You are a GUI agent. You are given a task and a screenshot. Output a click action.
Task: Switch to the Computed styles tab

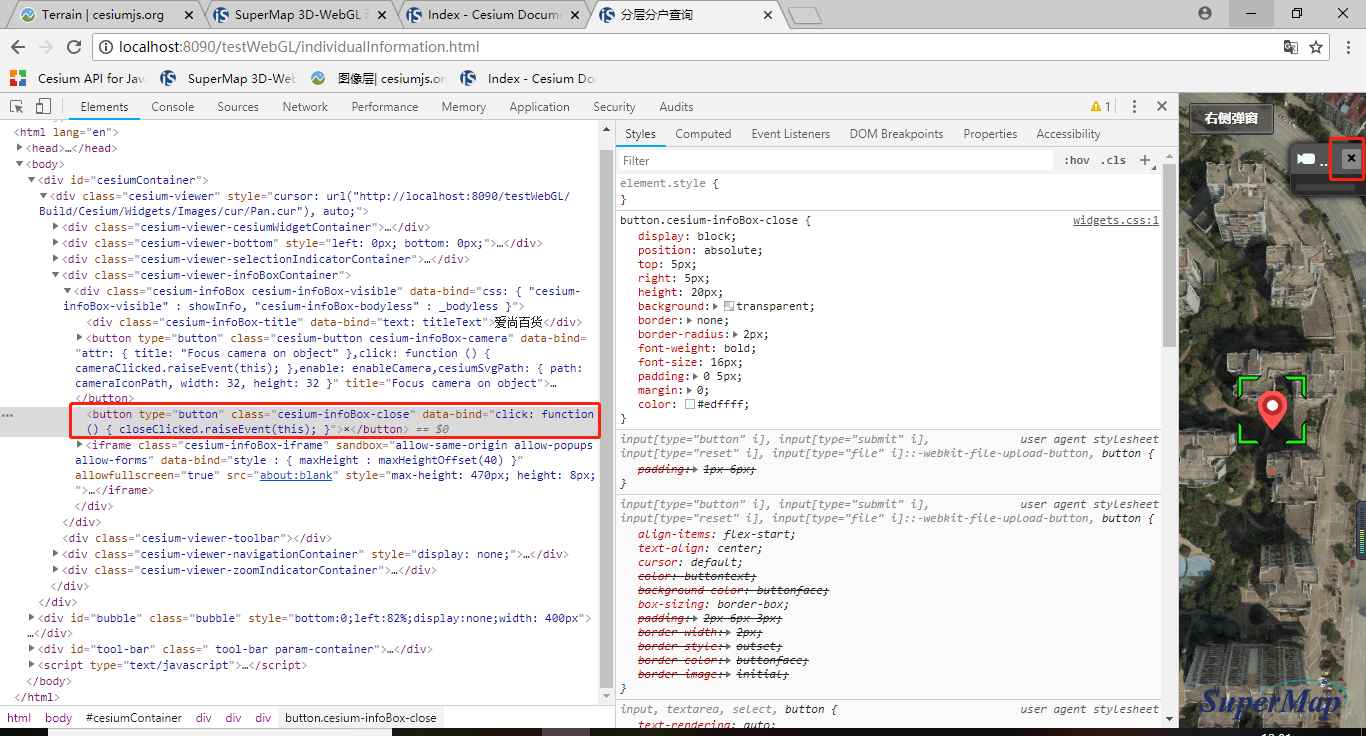coord(703,134)
